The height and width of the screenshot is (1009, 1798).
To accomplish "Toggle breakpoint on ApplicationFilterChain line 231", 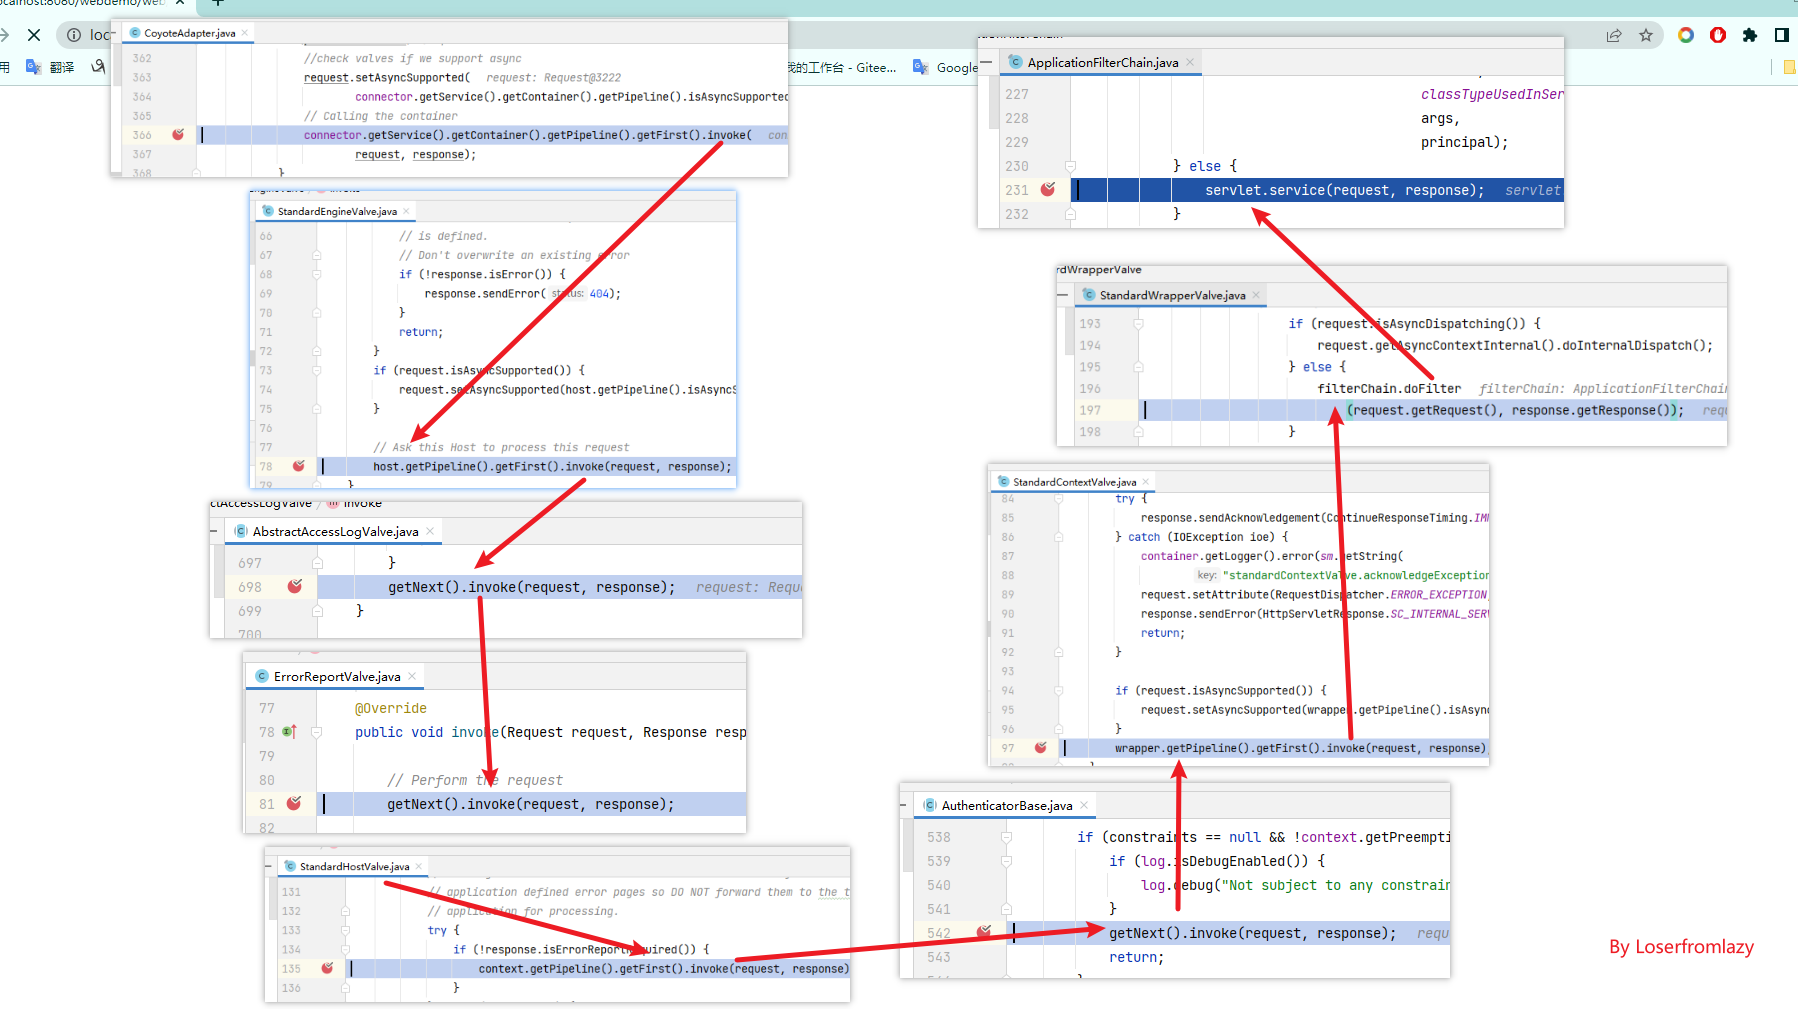I will (x=1047, y=189).
